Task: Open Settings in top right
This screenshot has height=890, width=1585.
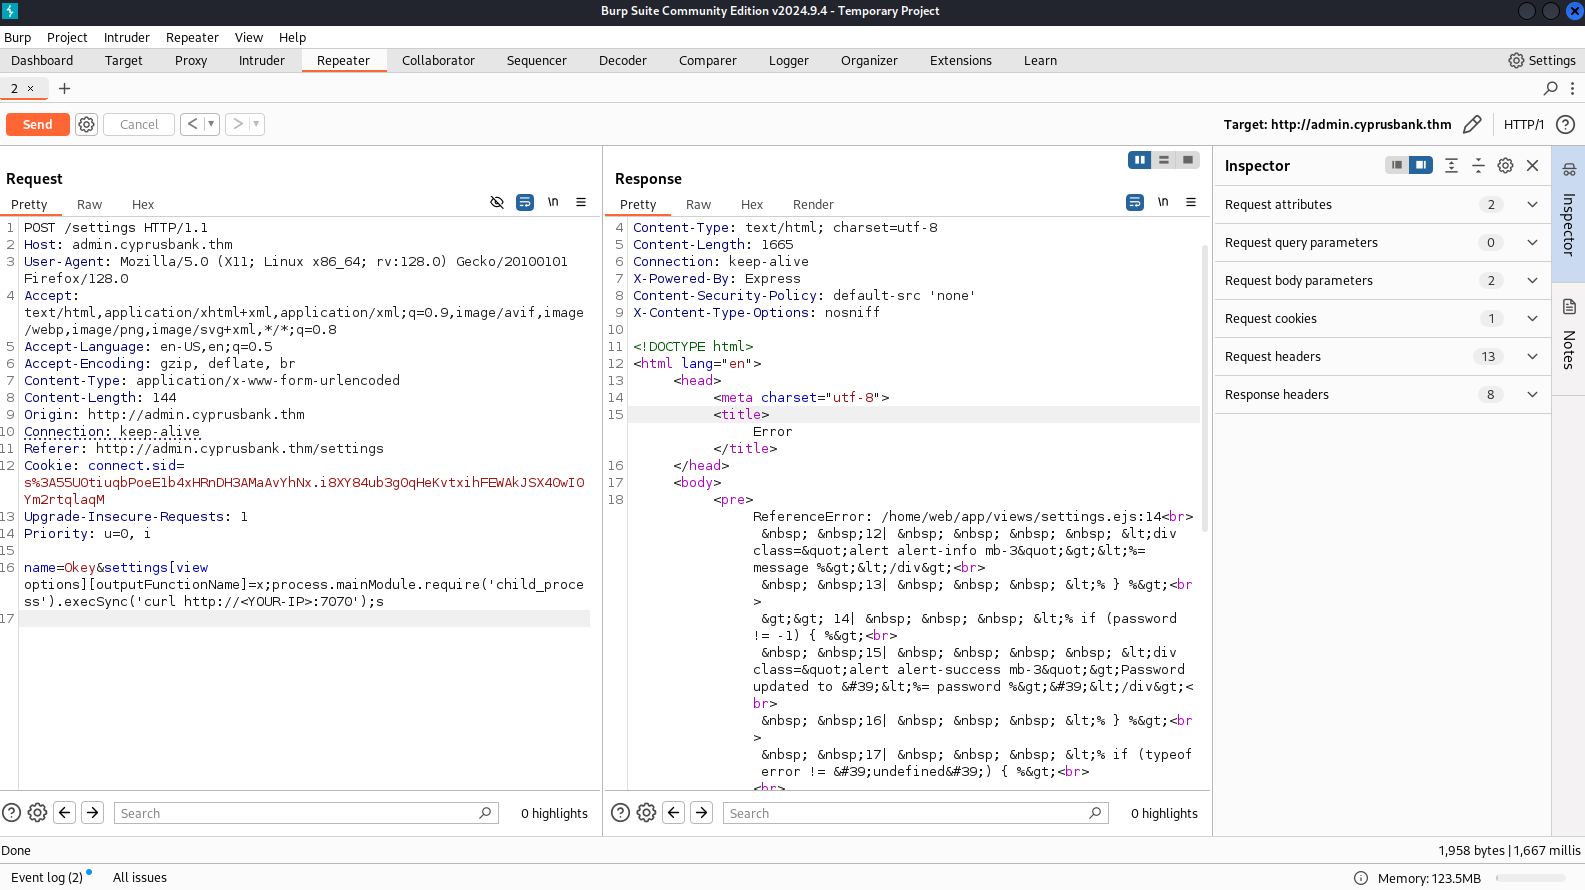Action: (1542, 60)
